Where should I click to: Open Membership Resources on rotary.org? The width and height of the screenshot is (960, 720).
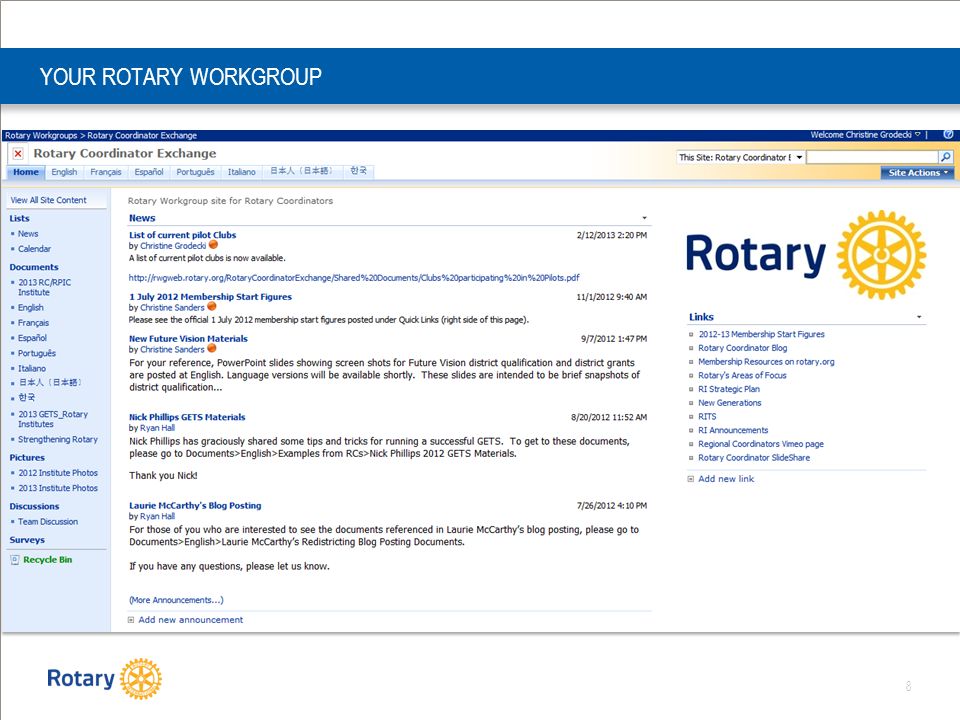tap(766, 362)
